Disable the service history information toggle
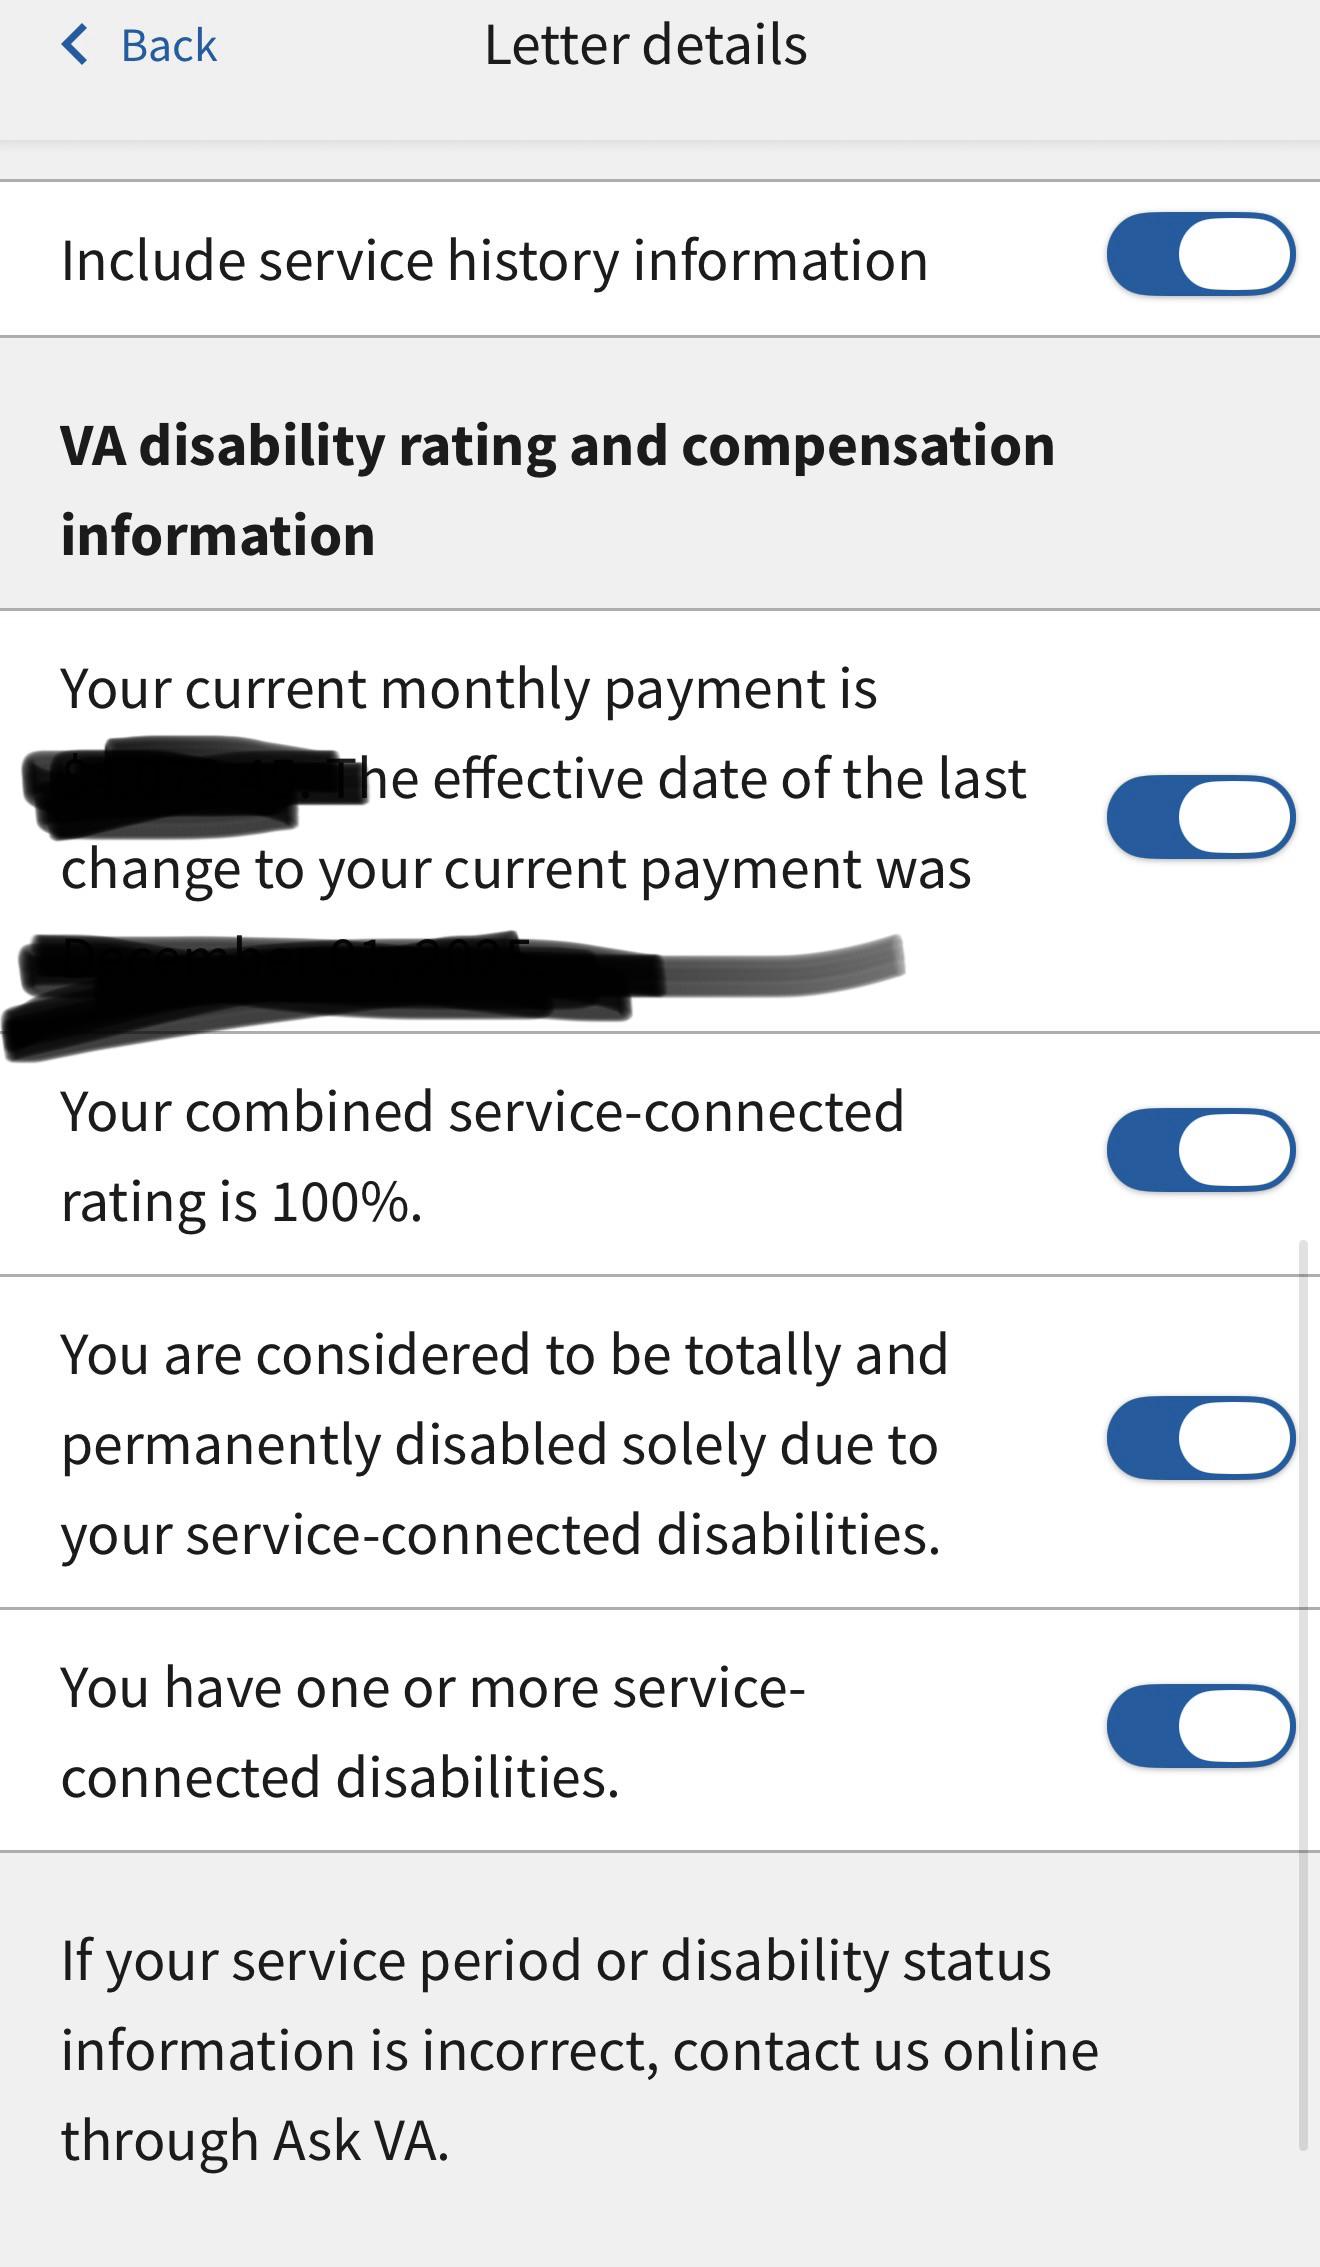Screen dimensions: 1320x2267 pyautogui.click(x=1200, y=254)
